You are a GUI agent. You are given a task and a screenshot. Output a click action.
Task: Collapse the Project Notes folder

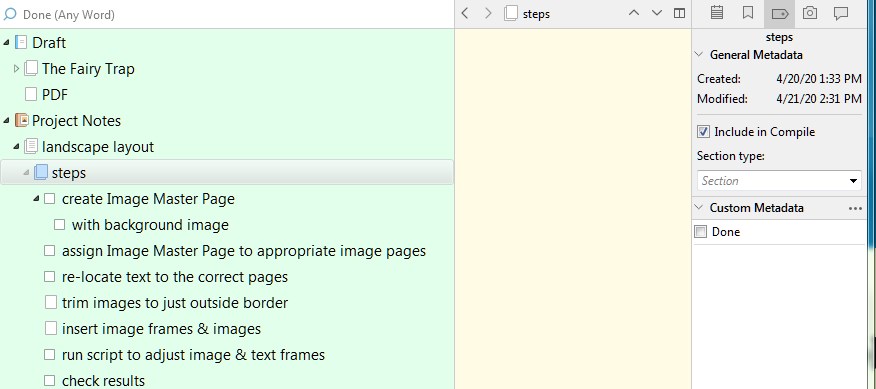[6, 121]
